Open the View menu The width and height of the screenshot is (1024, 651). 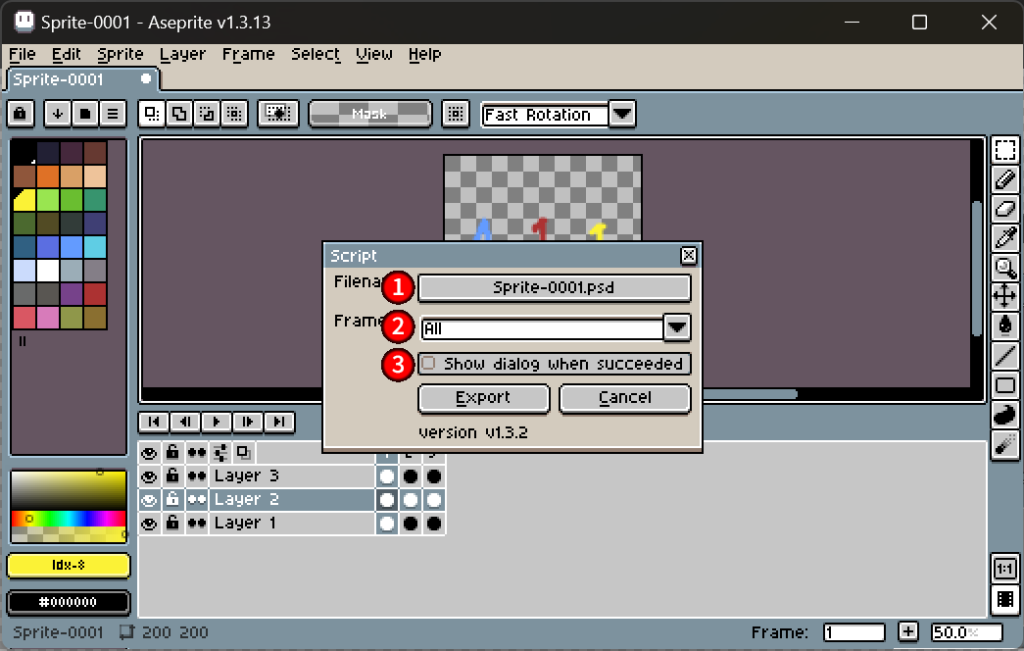click(374, 54)
